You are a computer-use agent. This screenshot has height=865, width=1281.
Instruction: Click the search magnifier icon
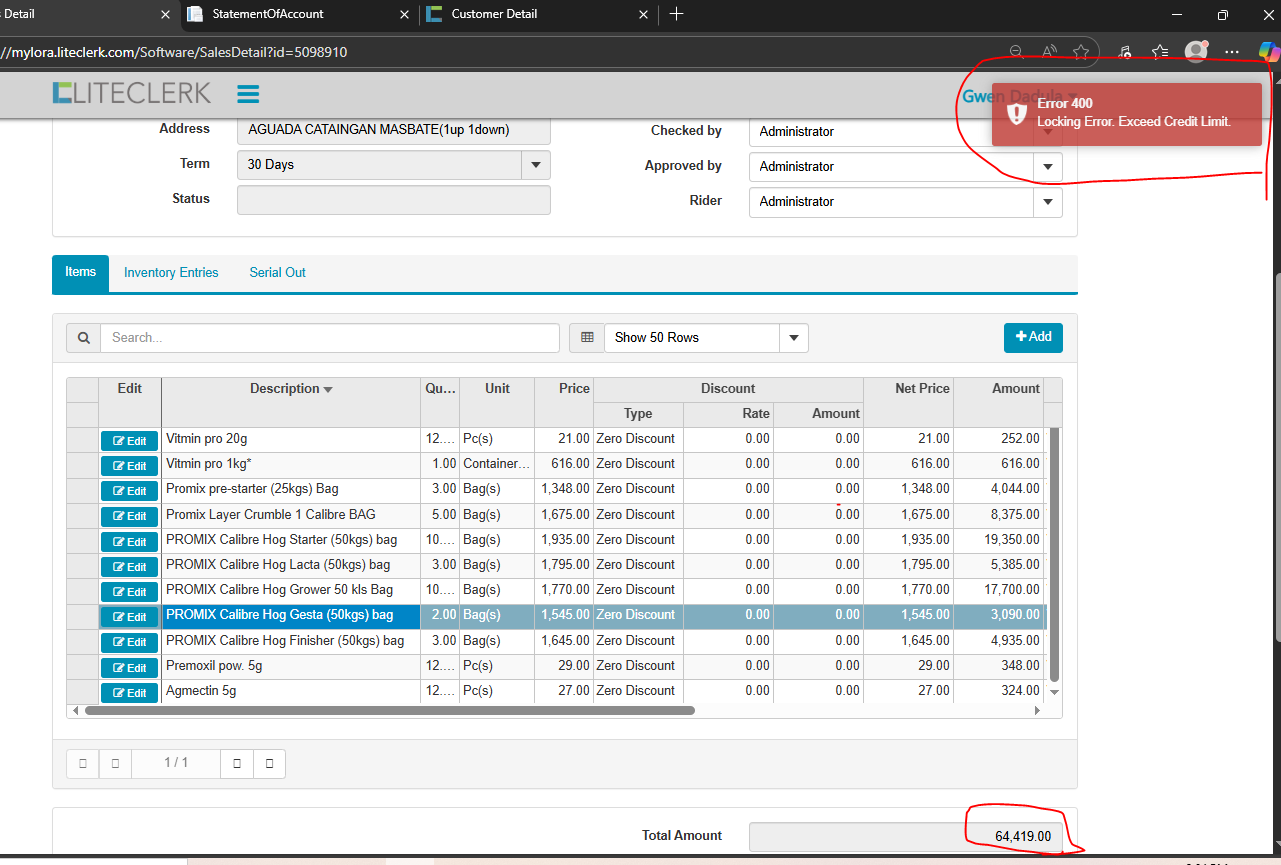pos(83,338)
